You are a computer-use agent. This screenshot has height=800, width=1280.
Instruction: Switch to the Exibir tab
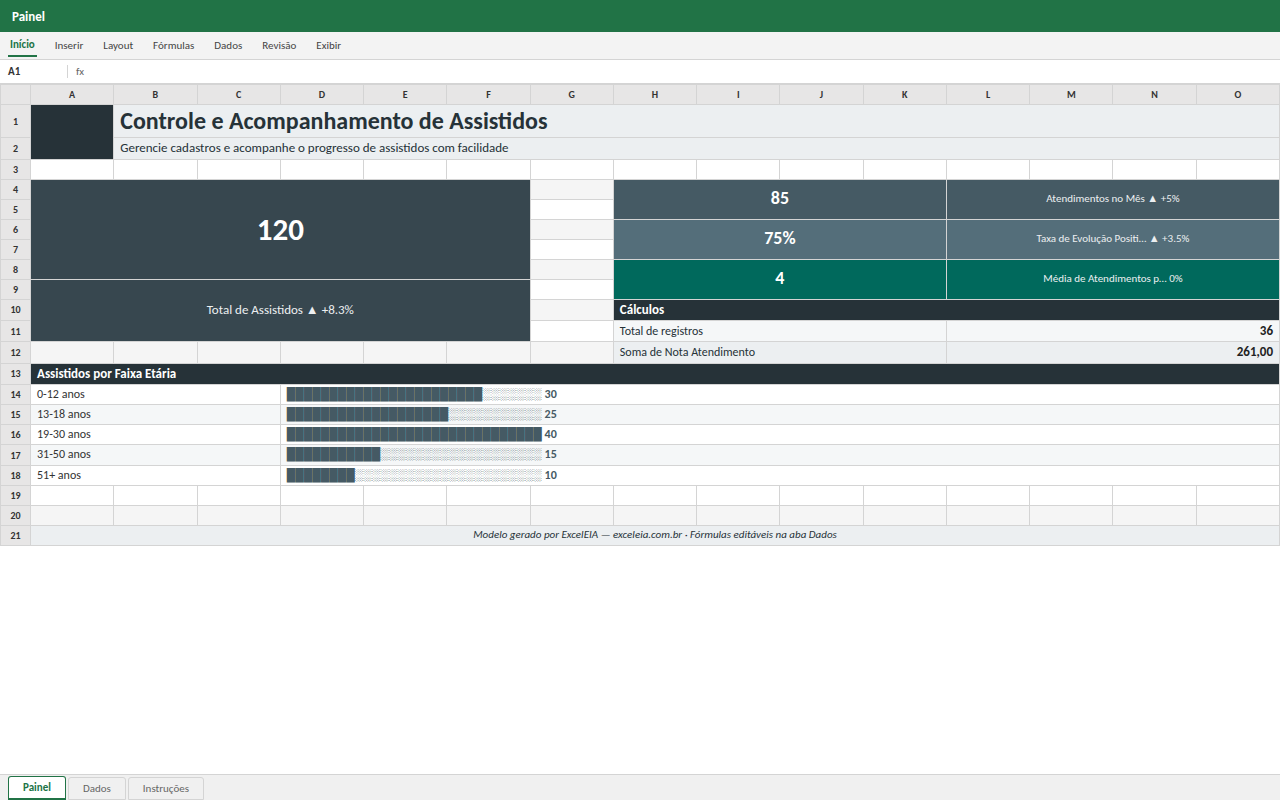(328, 45)
